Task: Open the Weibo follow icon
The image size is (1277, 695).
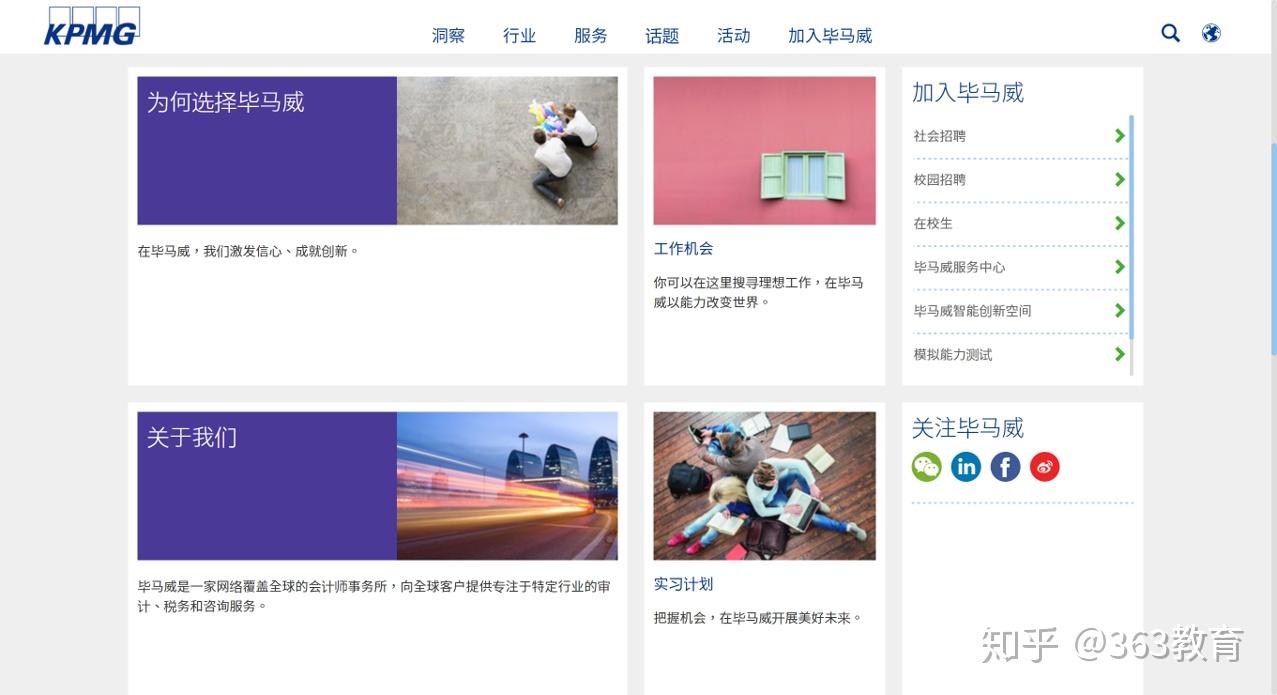Action: click(1045, 467)
